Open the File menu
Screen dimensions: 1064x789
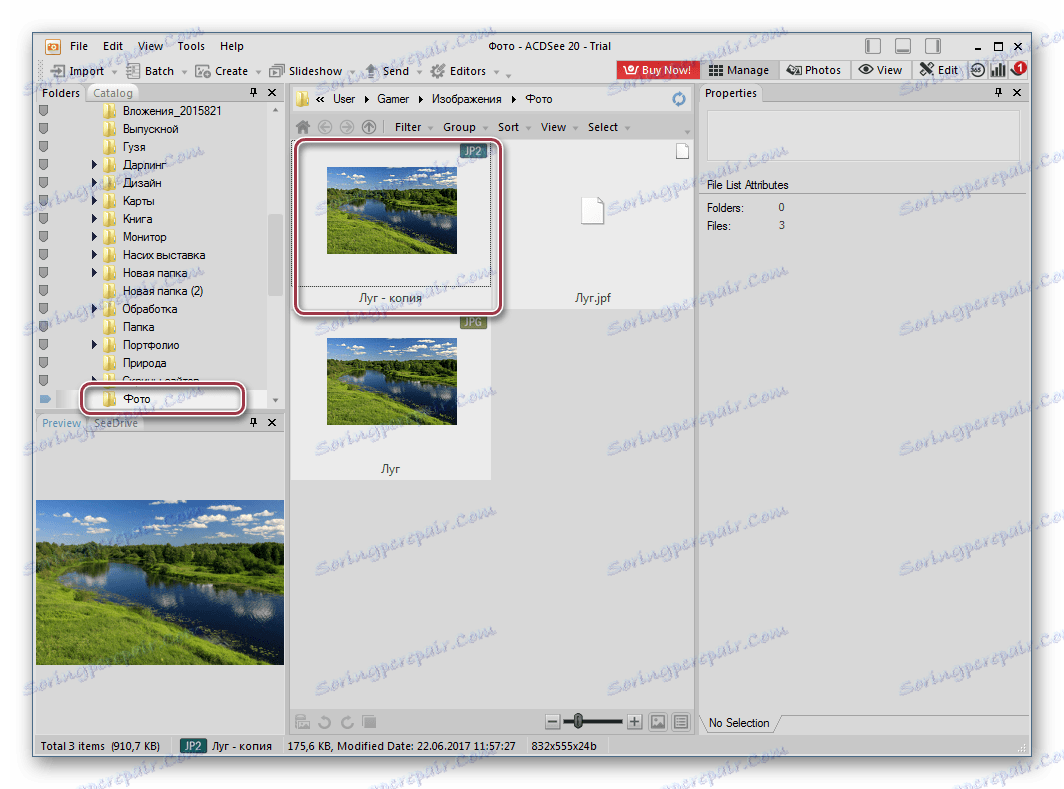point(79,46)
